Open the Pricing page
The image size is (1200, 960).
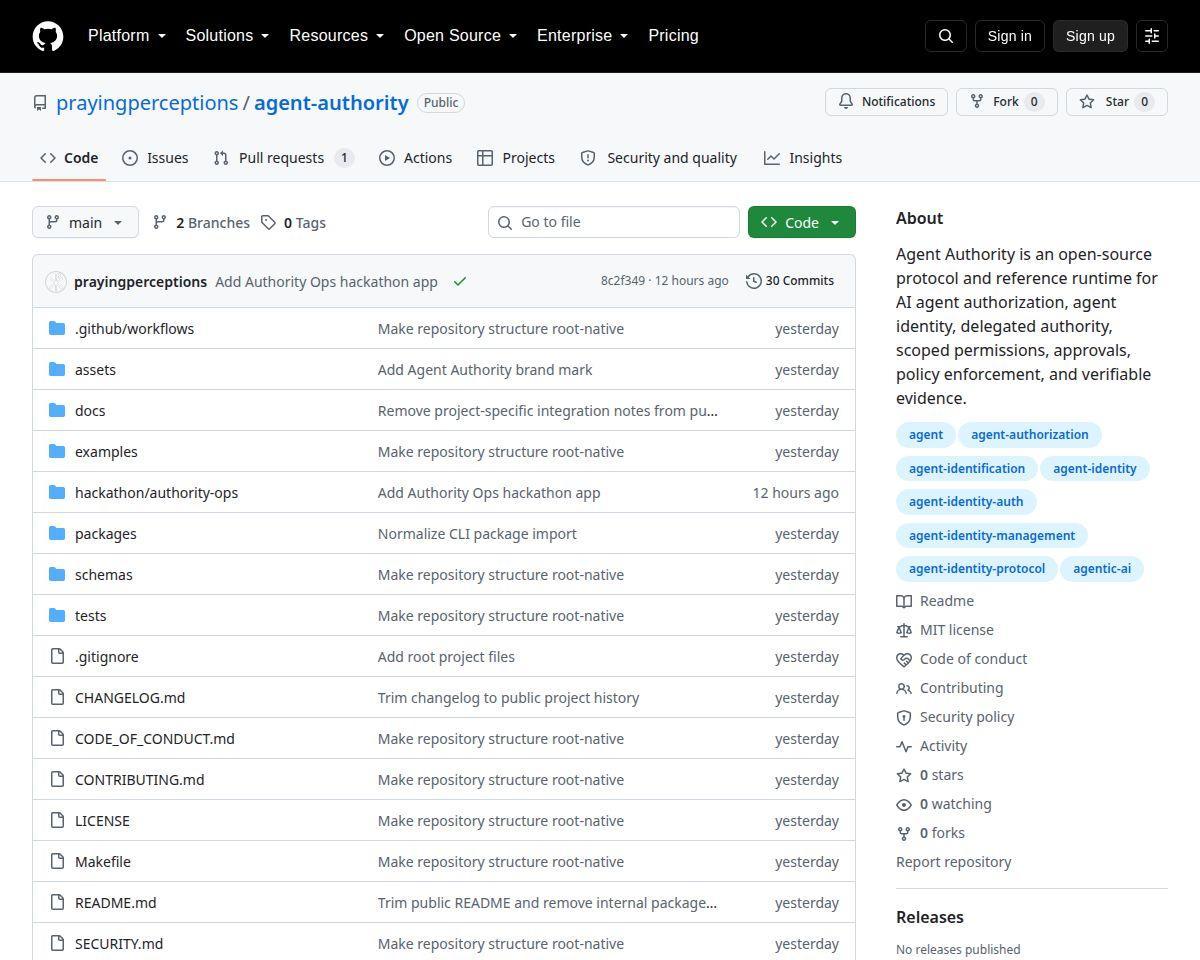[673, 36]
